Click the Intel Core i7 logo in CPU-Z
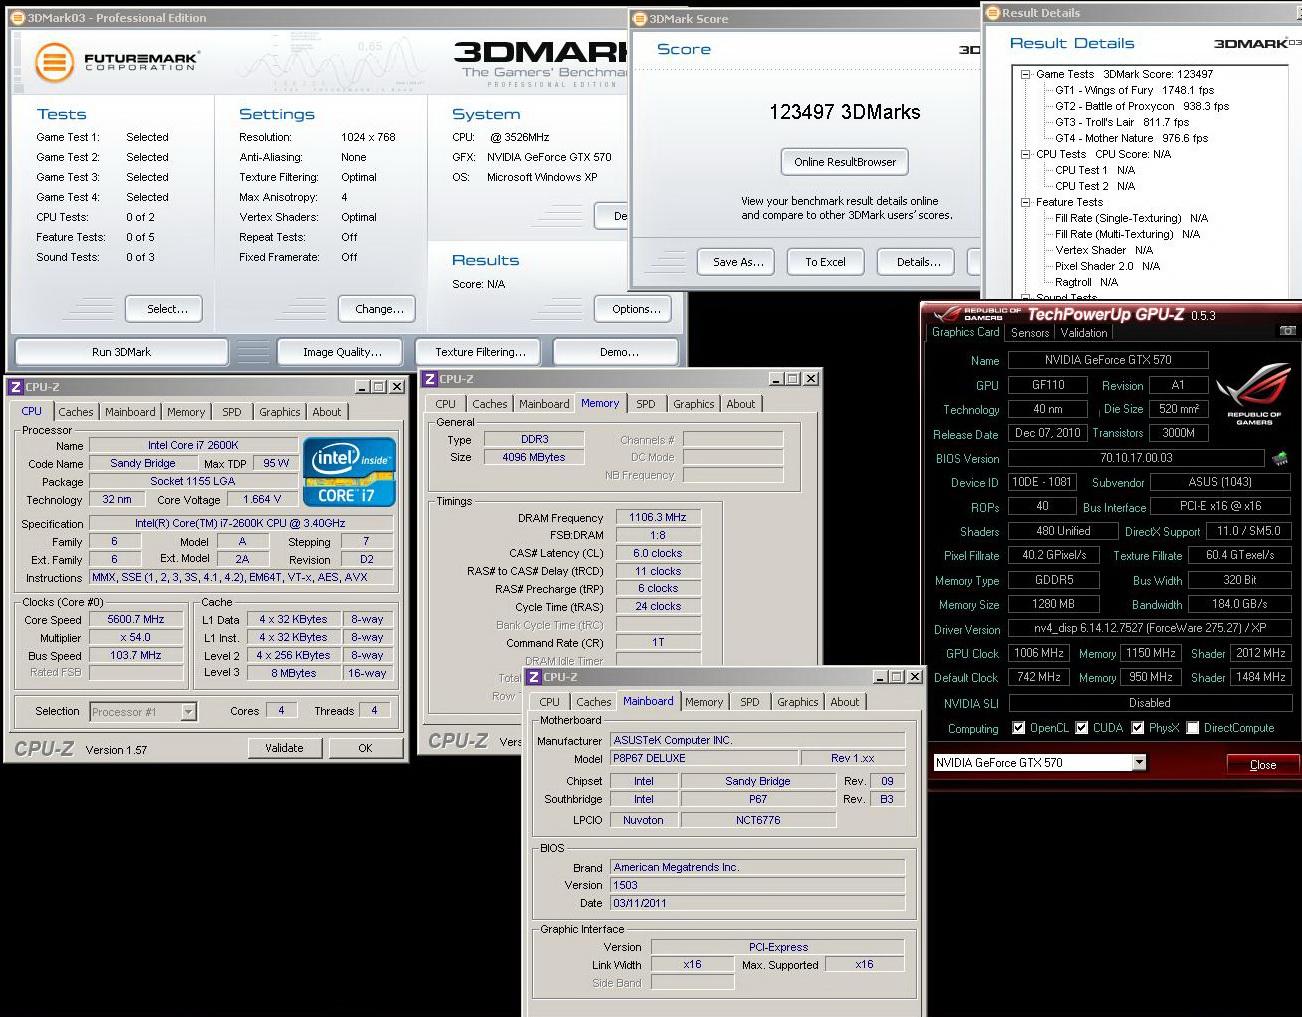This screenshot has height=1017, width=1302. click(x=349, y=472)
